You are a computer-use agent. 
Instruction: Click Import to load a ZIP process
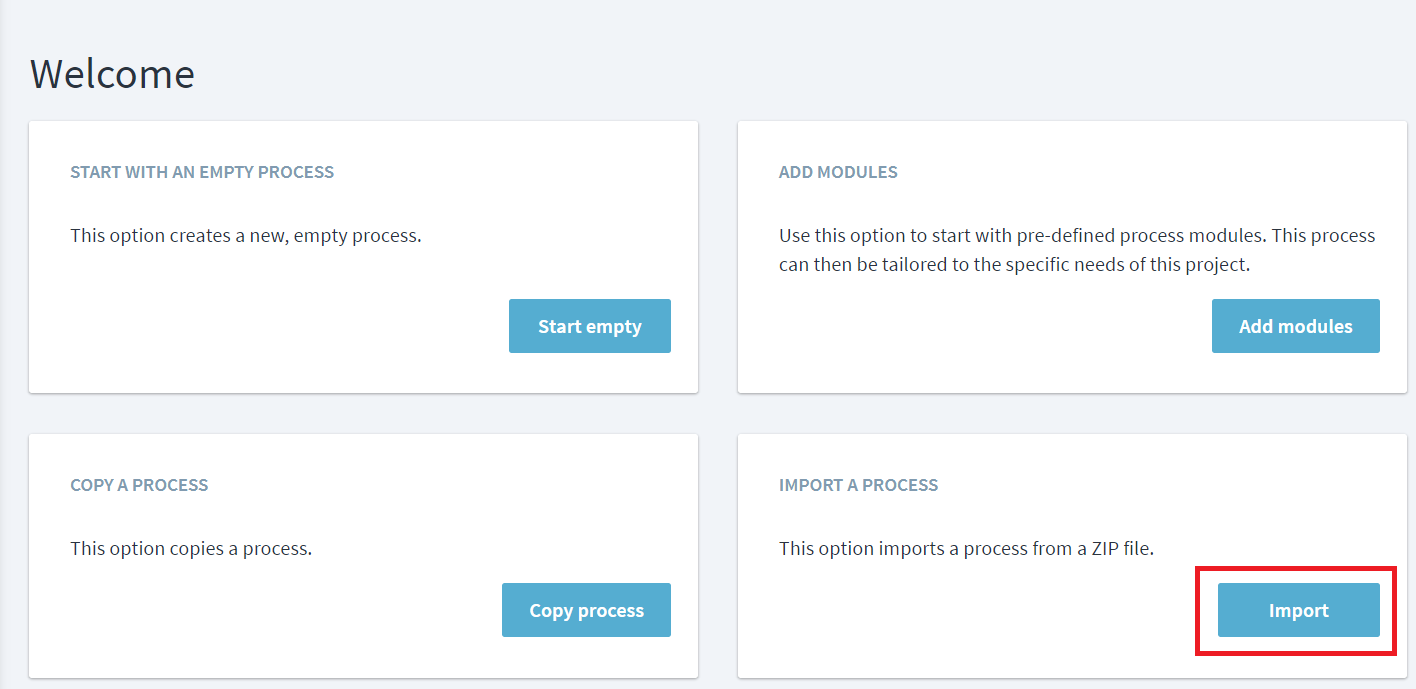[1298, 610]
